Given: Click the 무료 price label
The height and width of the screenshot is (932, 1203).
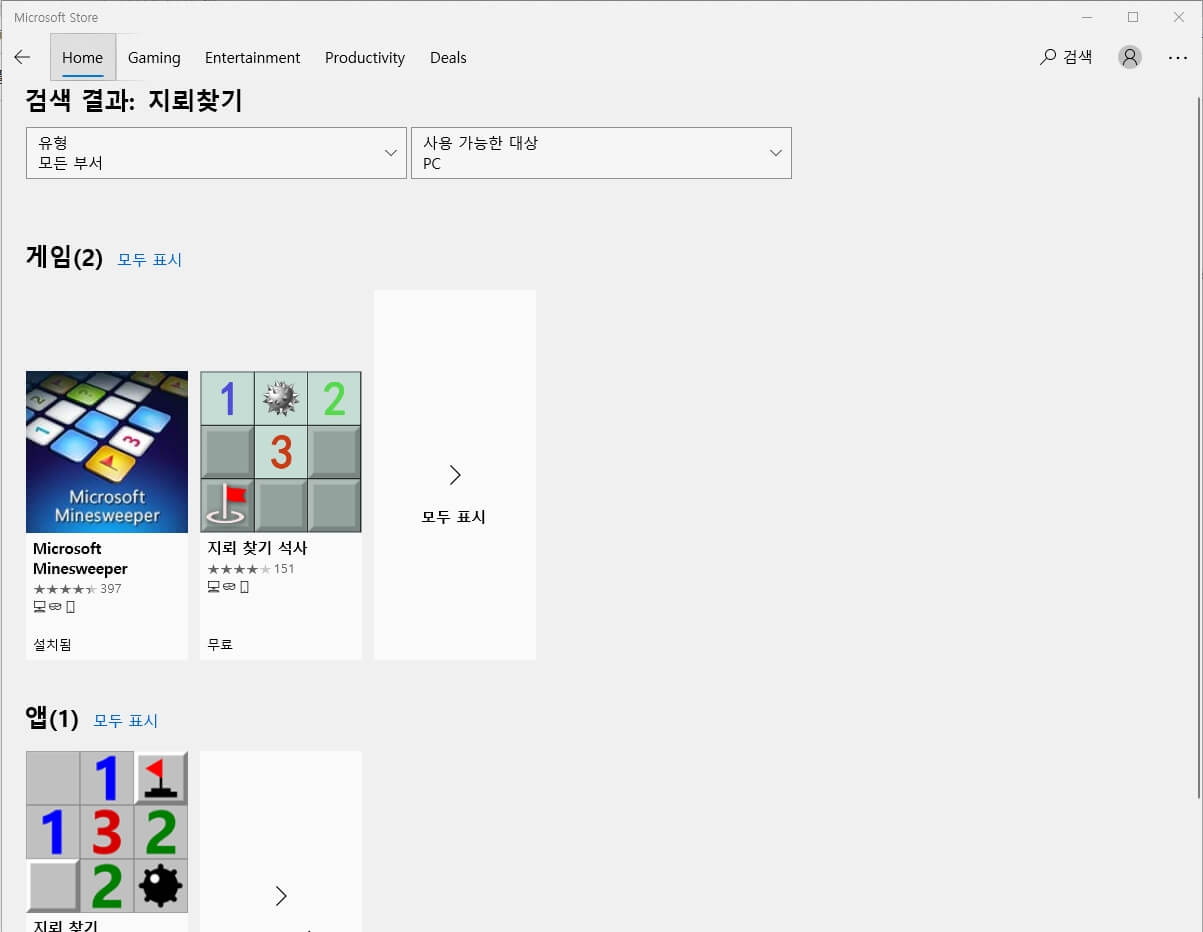Looking at the screenshot, I should pos(220,645).
